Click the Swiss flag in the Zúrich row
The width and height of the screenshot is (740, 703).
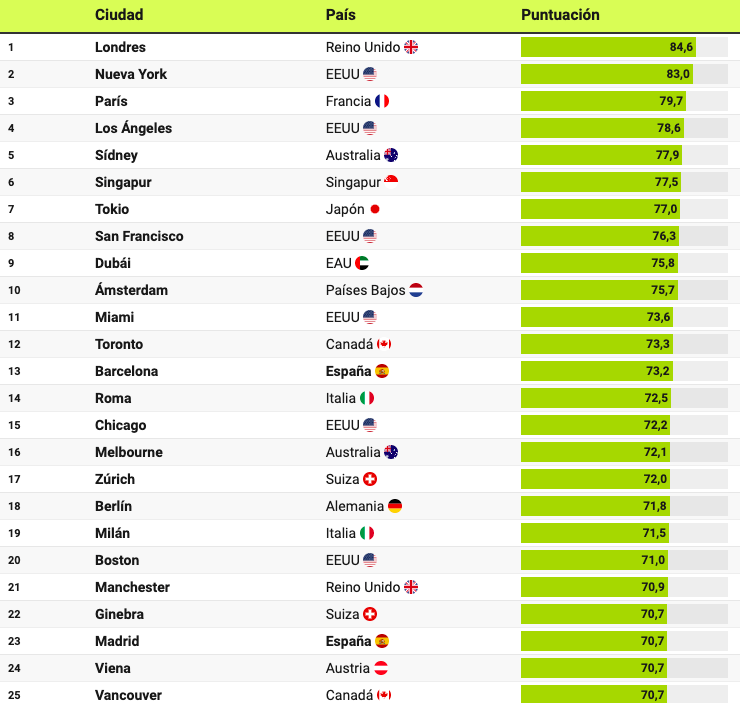370,479
